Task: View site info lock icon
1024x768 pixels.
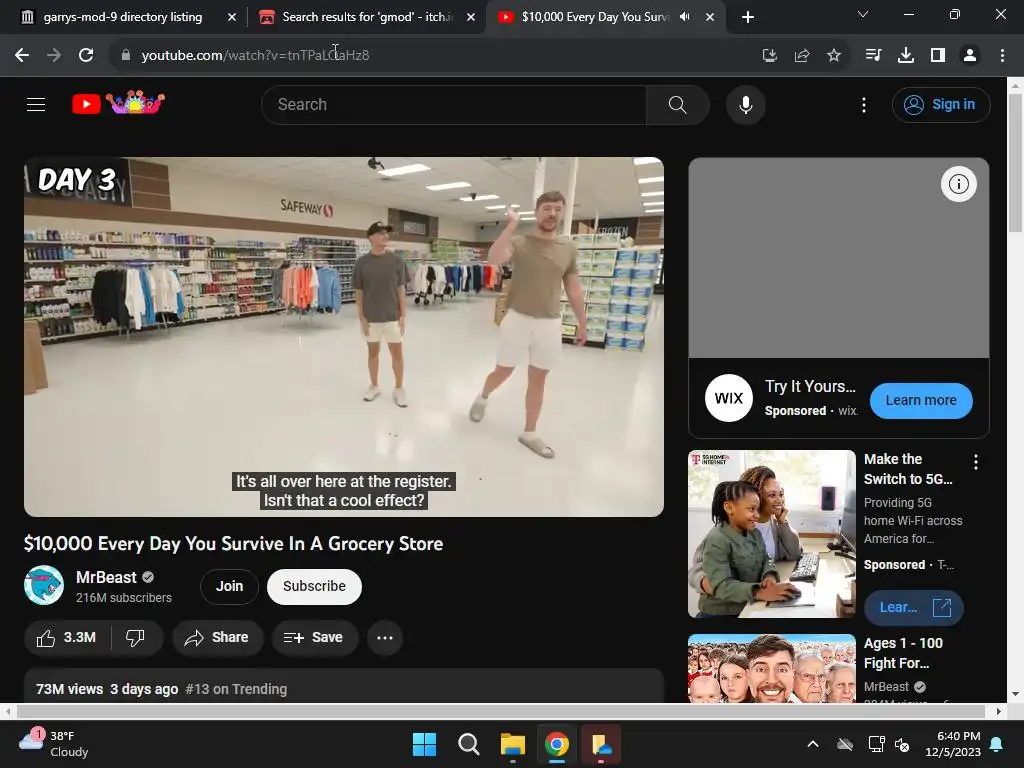Action: (125, 55)
